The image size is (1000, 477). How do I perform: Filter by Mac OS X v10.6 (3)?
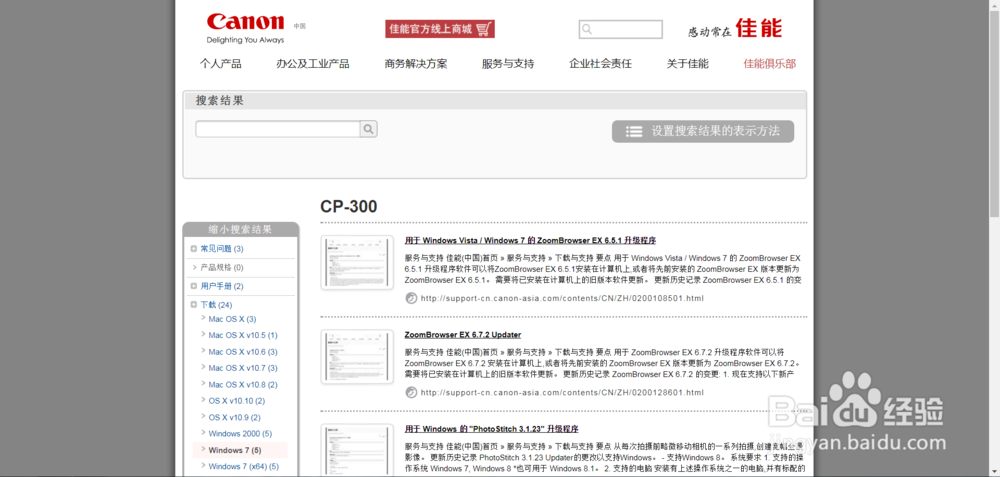click(243, 352)
